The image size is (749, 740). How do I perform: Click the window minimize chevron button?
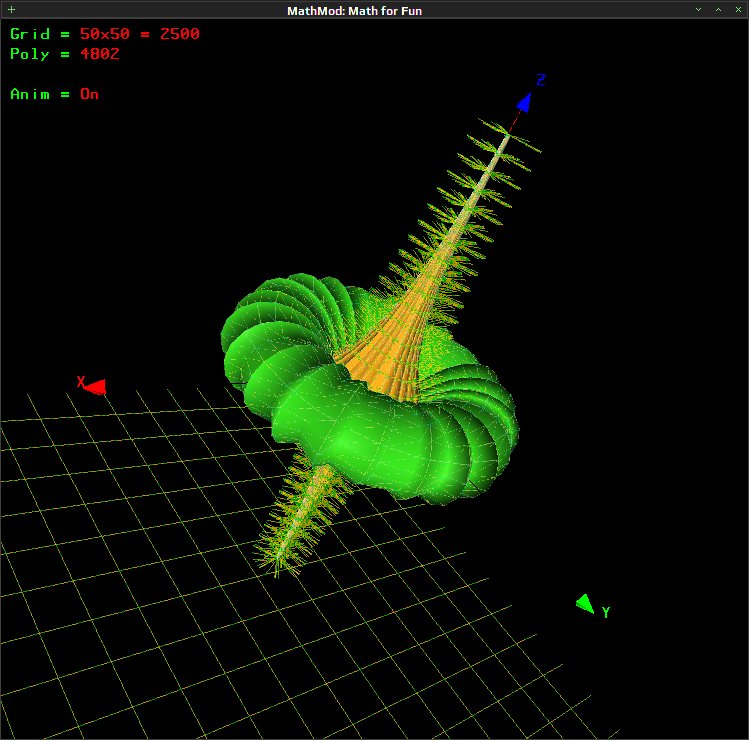tap(698, 10)
